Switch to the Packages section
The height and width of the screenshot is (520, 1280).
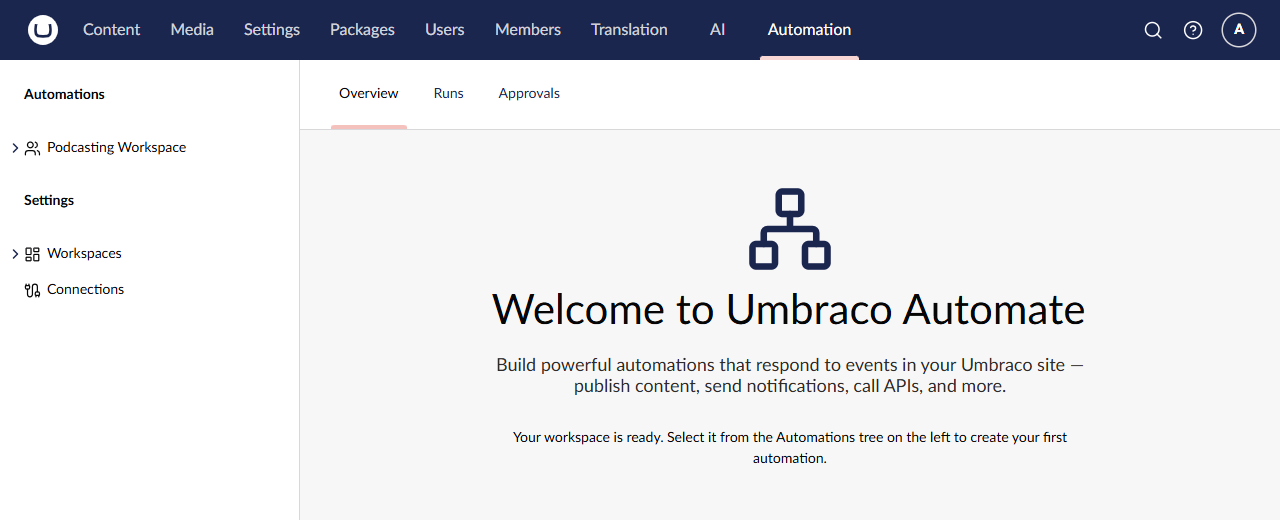(362, 30)
